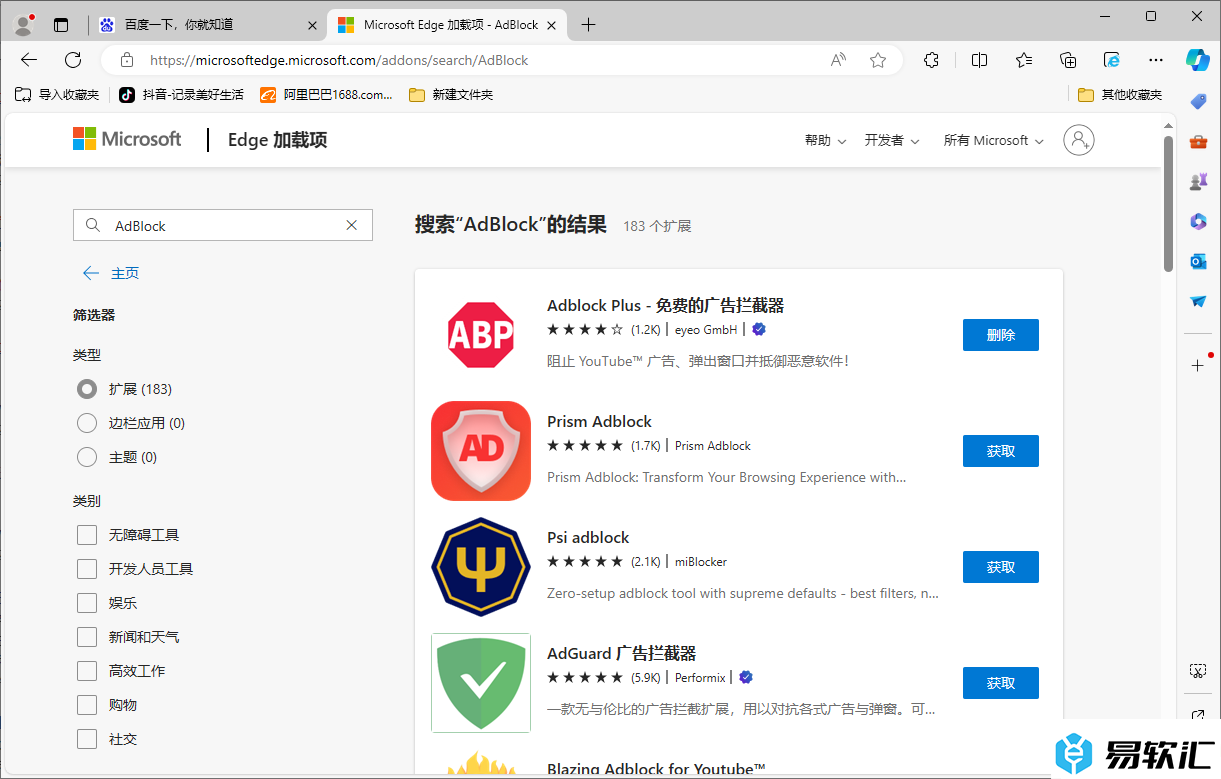The image size is (1221, 779).
Task: Open the tab actions menu icon
Action: pyautogui.click(x=62, y=25)
